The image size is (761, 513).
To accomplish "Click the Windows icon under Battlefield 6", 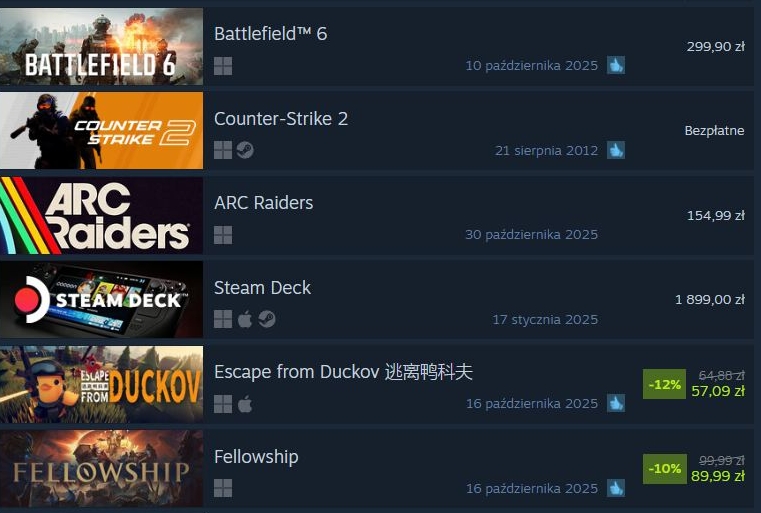I will pos(223,66).
